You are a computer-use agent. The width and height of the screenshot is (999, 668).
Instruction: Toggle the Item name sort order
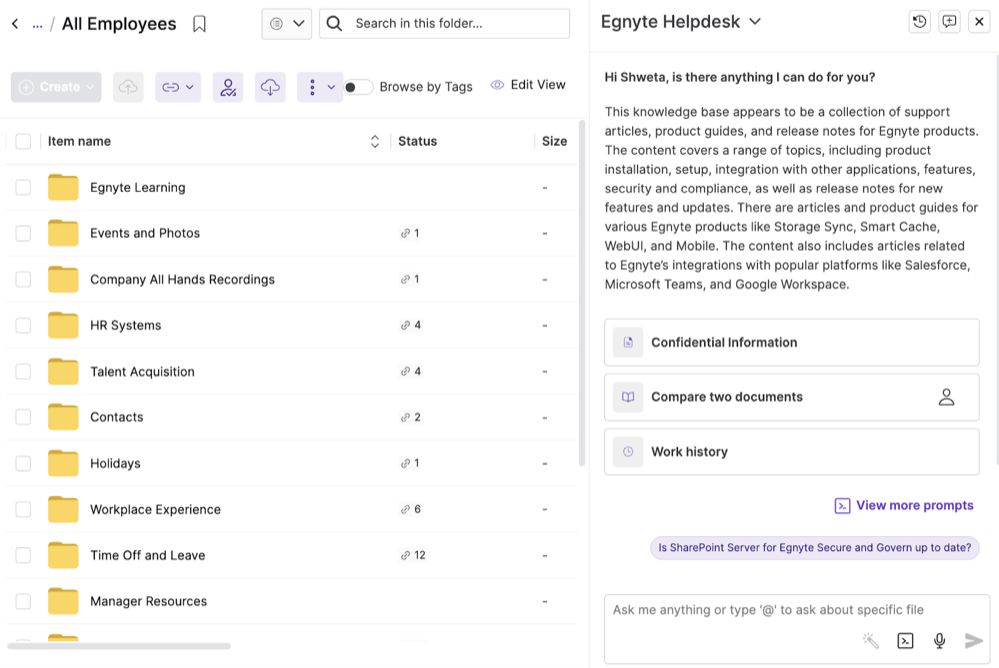point(374,141)
